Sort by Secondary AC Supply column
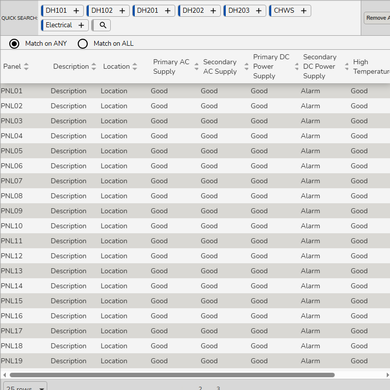 pos(246,66)
